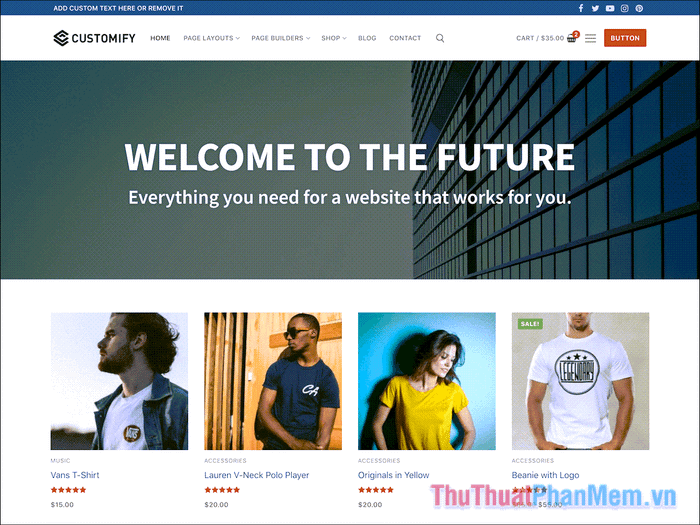This screenshot has width=700, height=525.
Task: Open the Vans T-Shirt product link
Action: pos(75,475)
